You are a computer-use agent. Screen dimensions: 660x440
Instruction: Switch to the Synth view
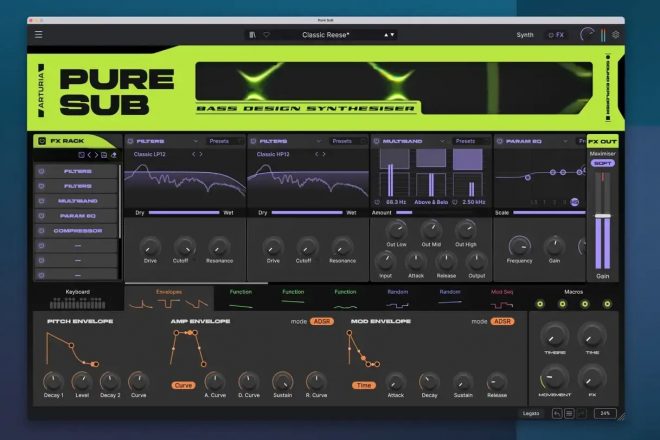525,35
